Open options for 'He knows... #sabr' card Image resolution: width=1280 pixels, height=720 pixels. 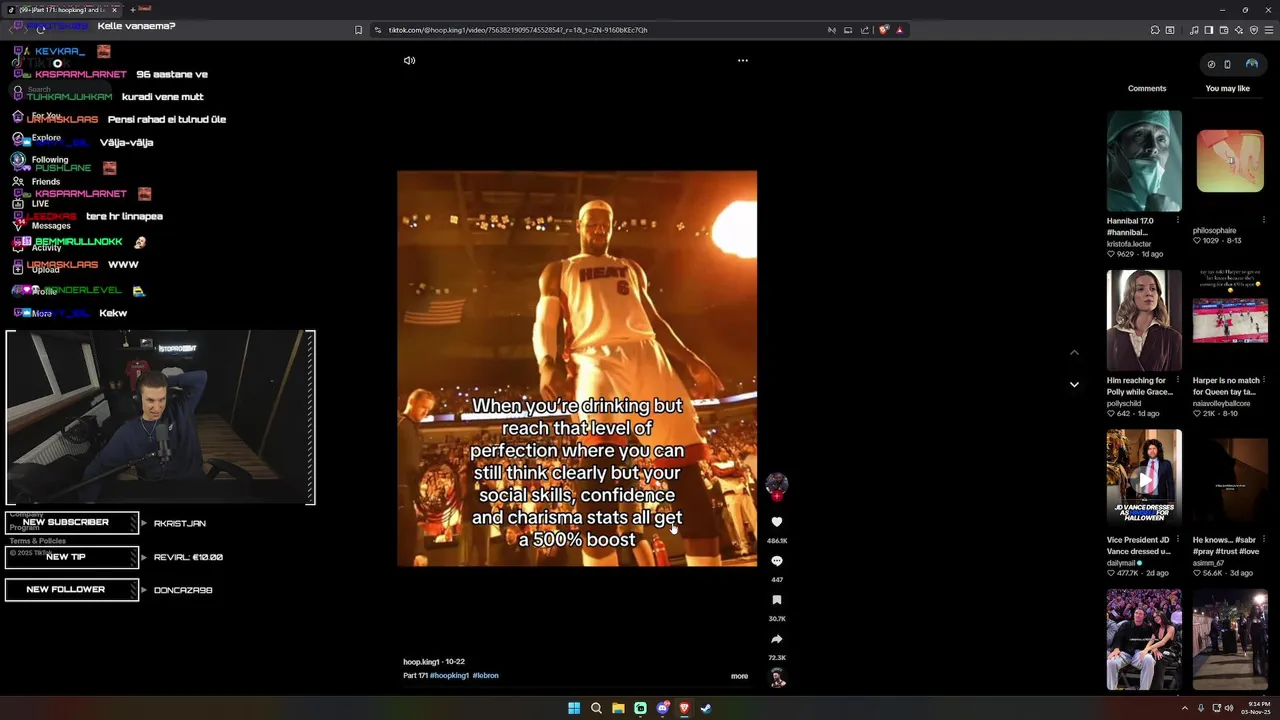1264,540
